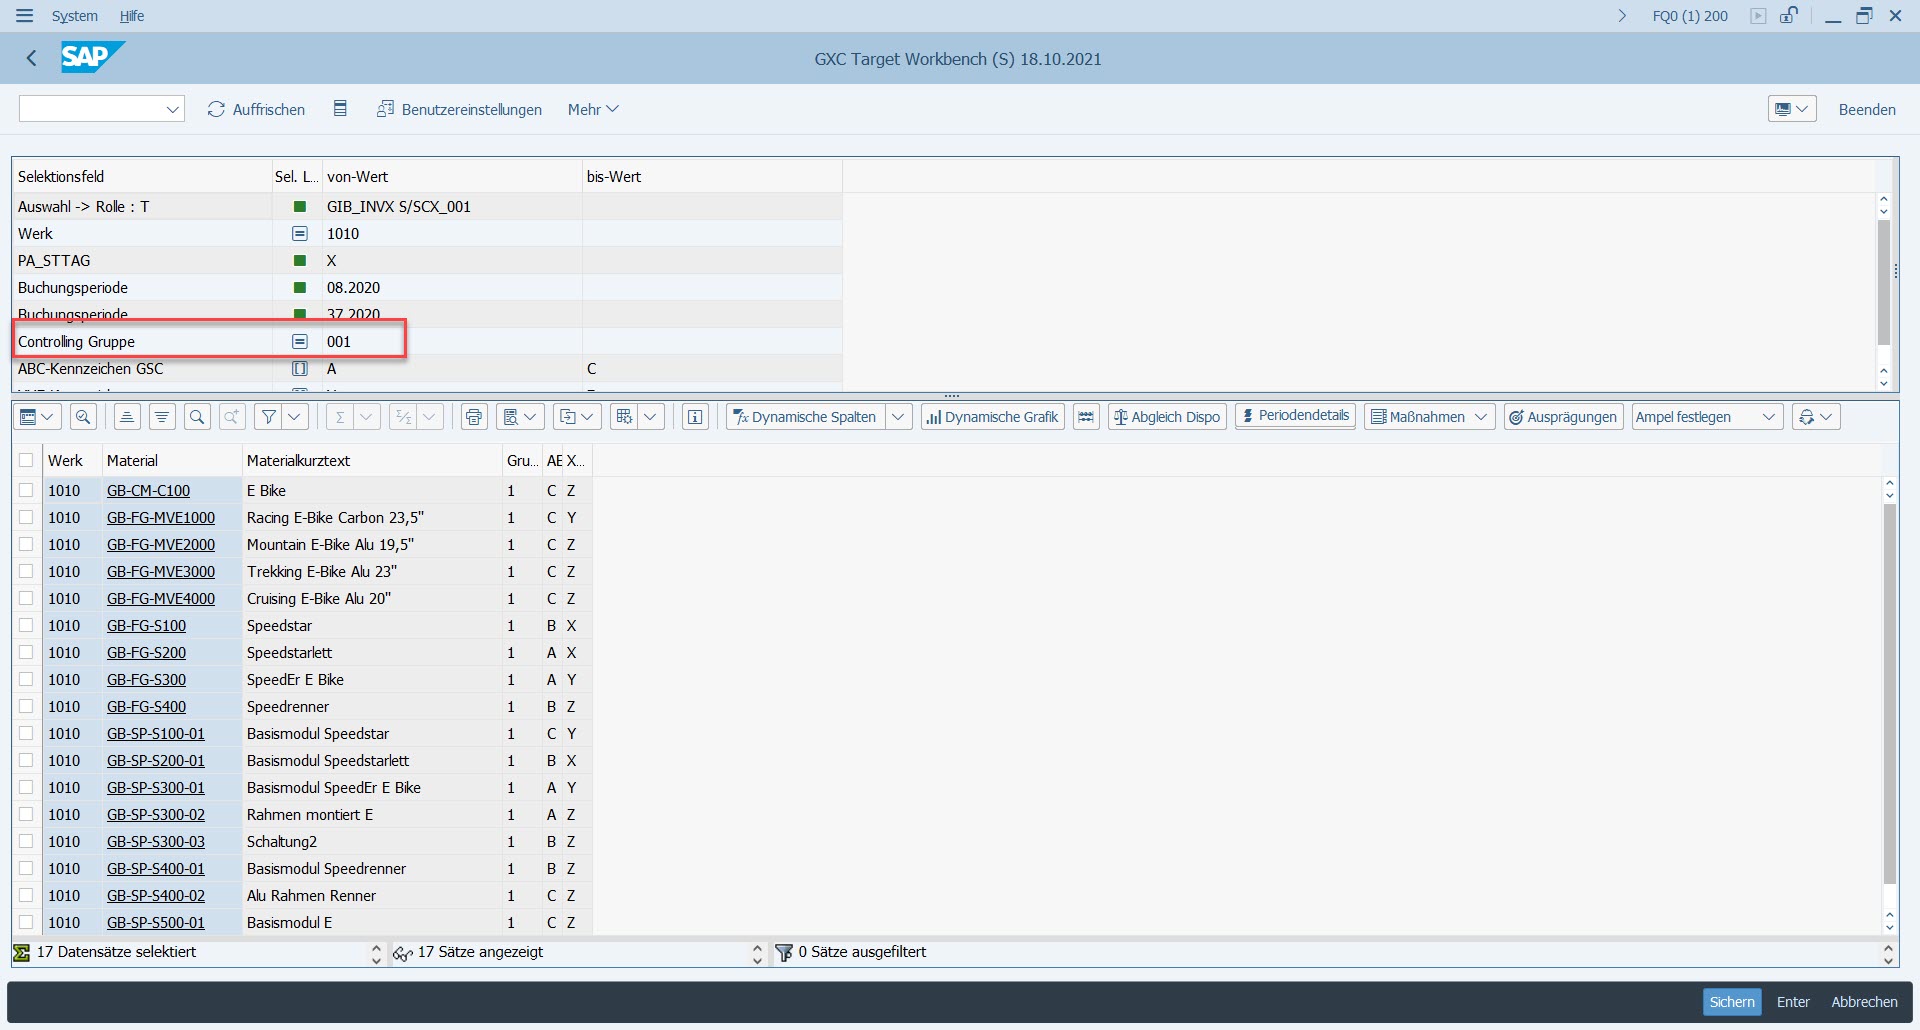1920x1030 pixels.
Task: Open the Mehr menu dropdown
Action: (592, 109)
